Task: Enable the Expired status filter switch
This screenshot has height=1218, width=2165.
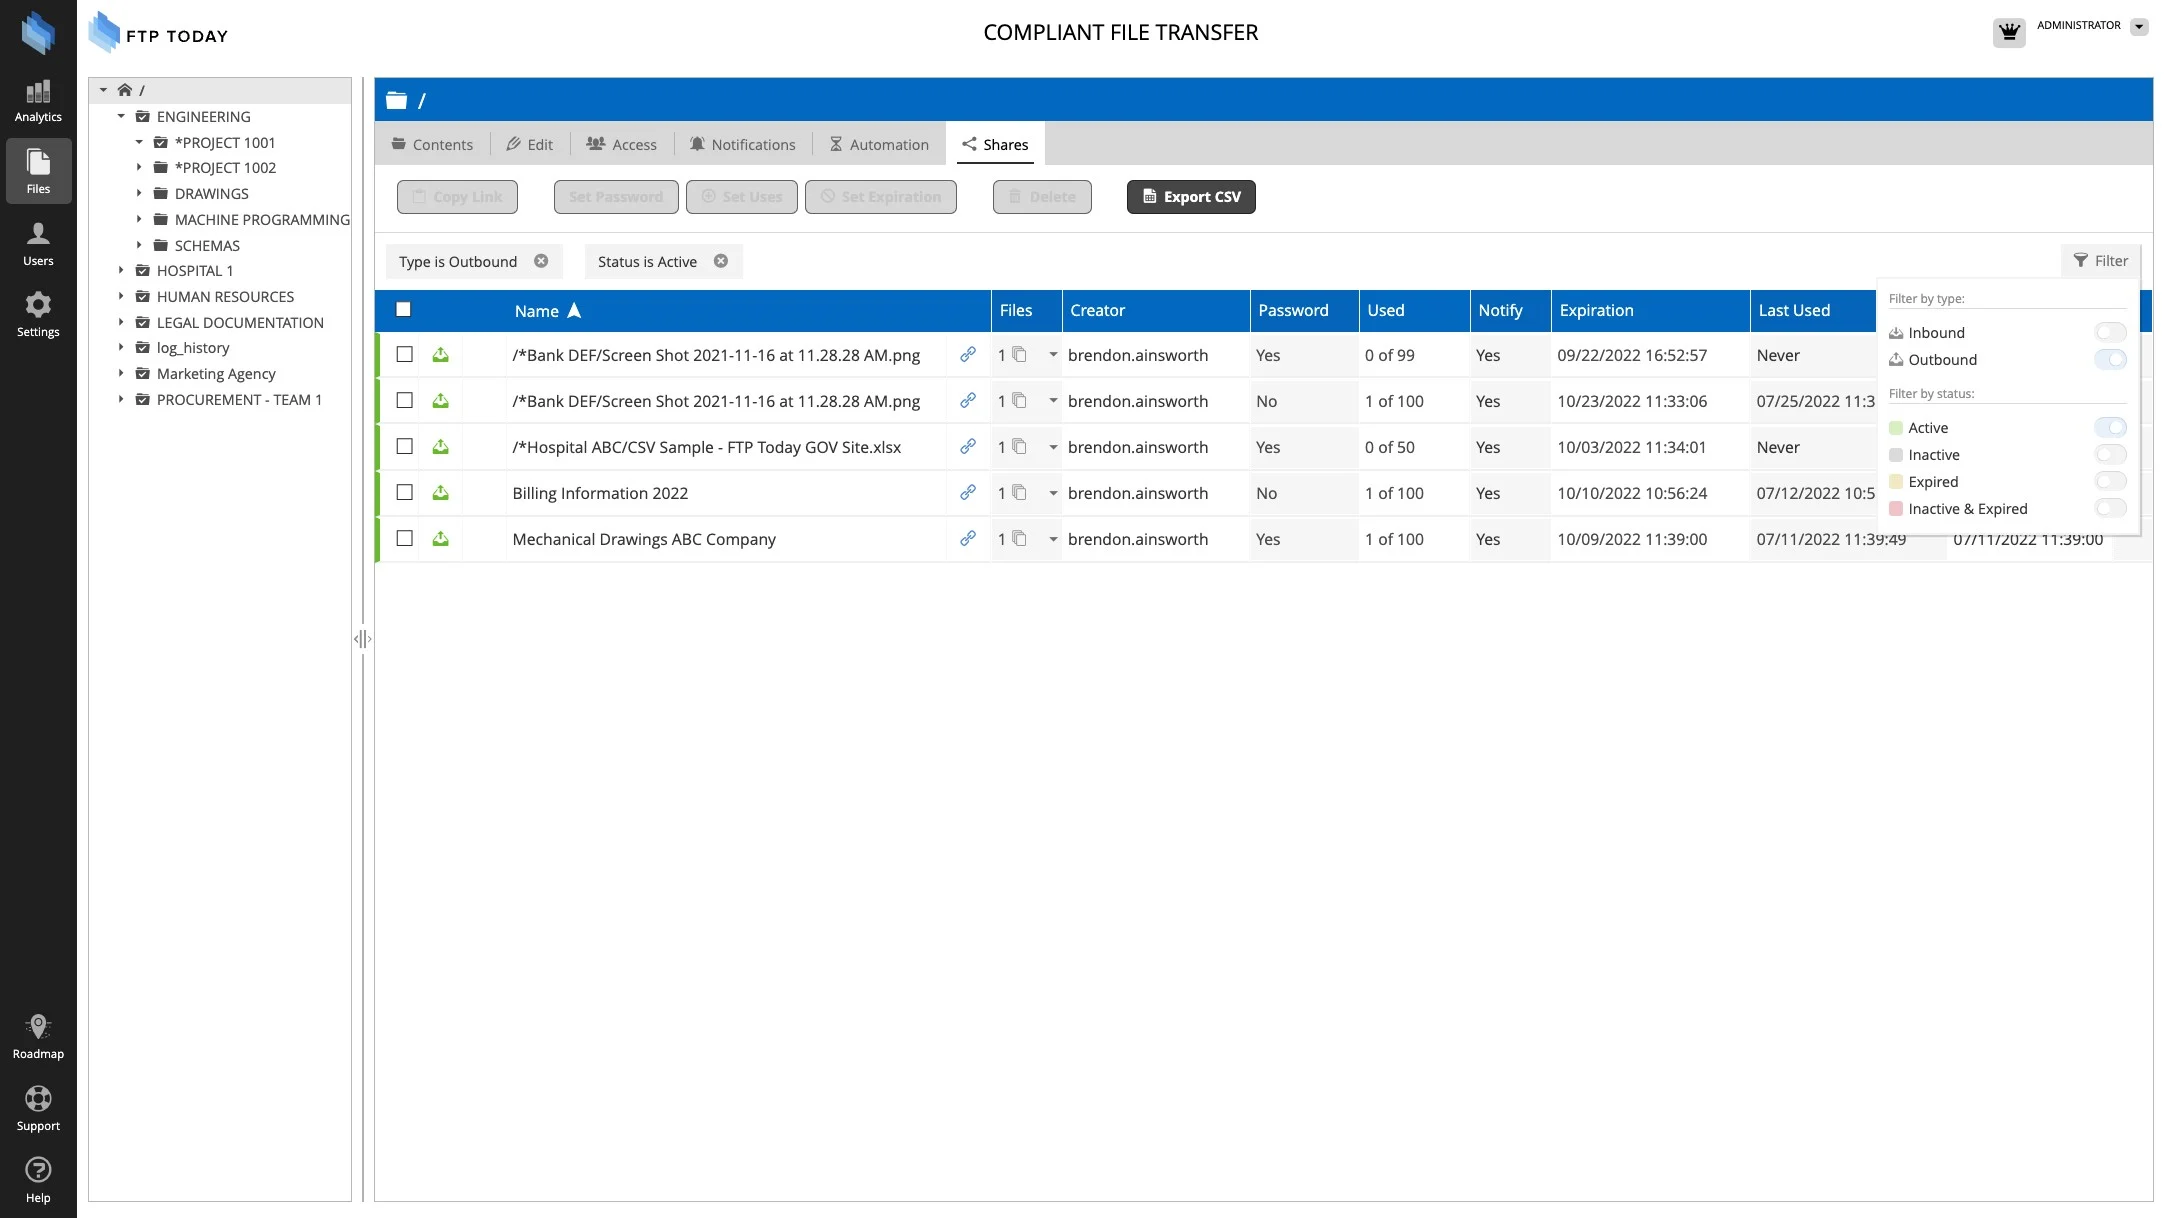Action: 2110,482
